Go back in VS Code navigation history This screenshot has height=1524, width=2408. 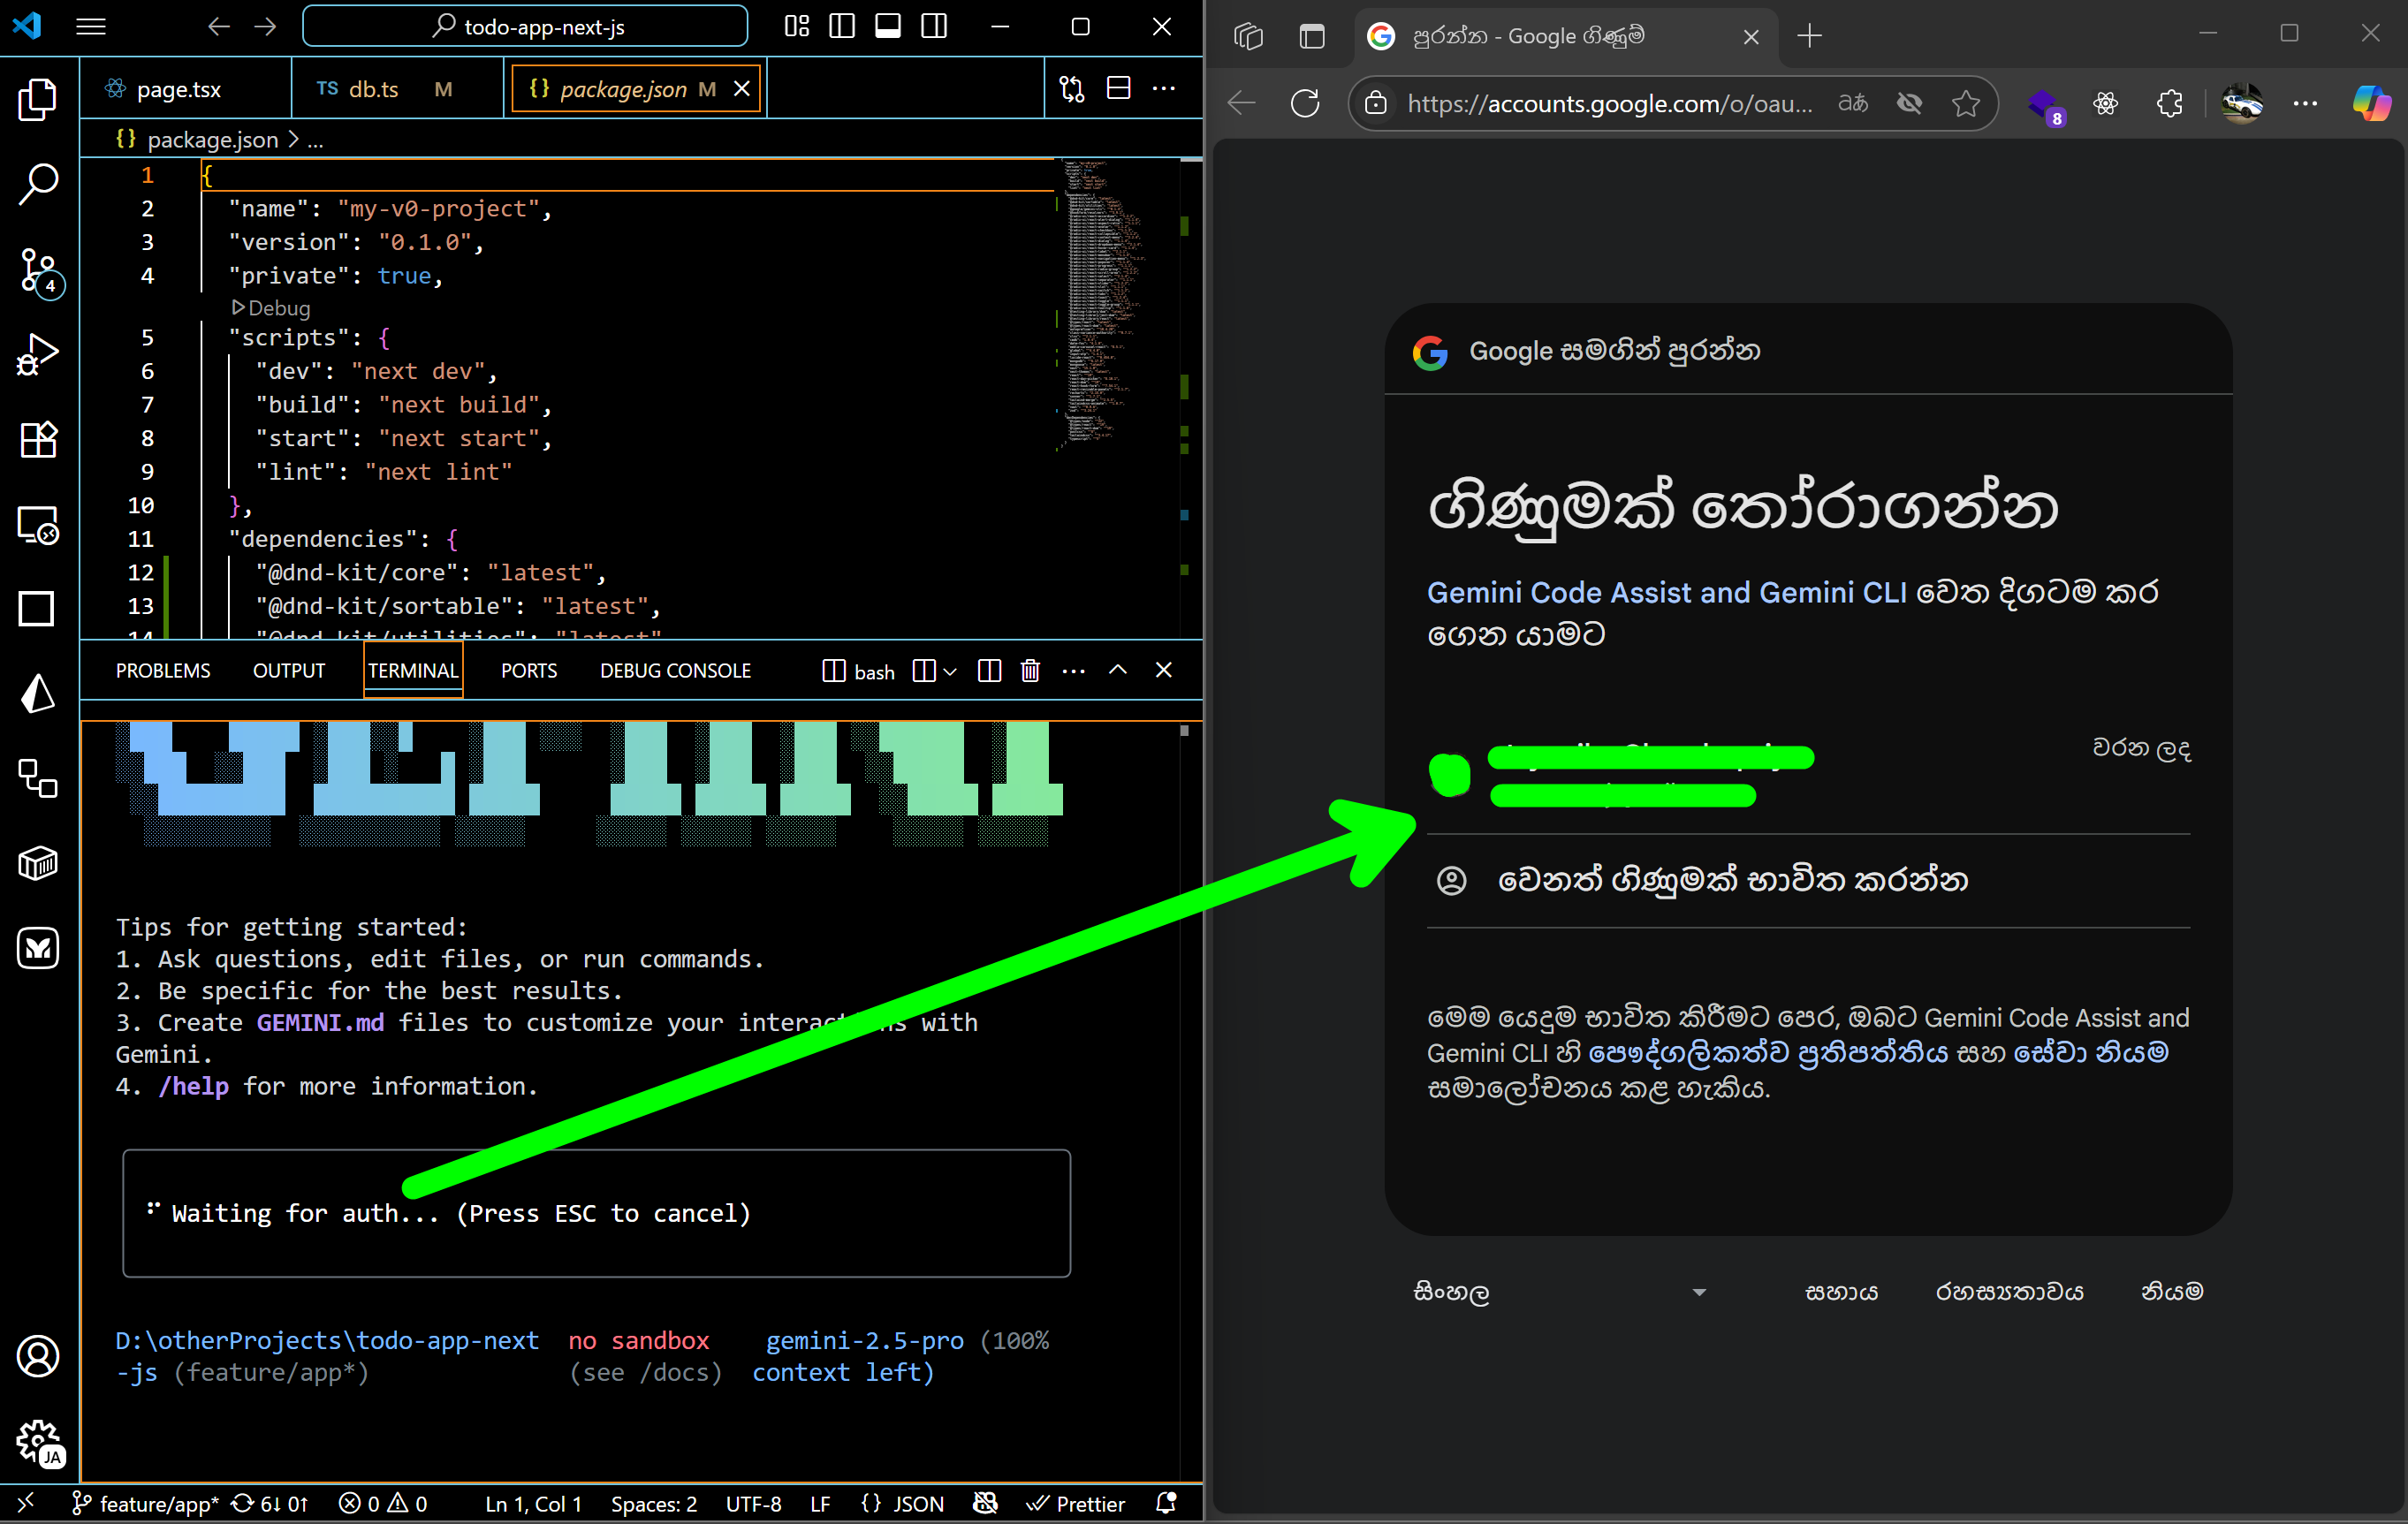219,27
